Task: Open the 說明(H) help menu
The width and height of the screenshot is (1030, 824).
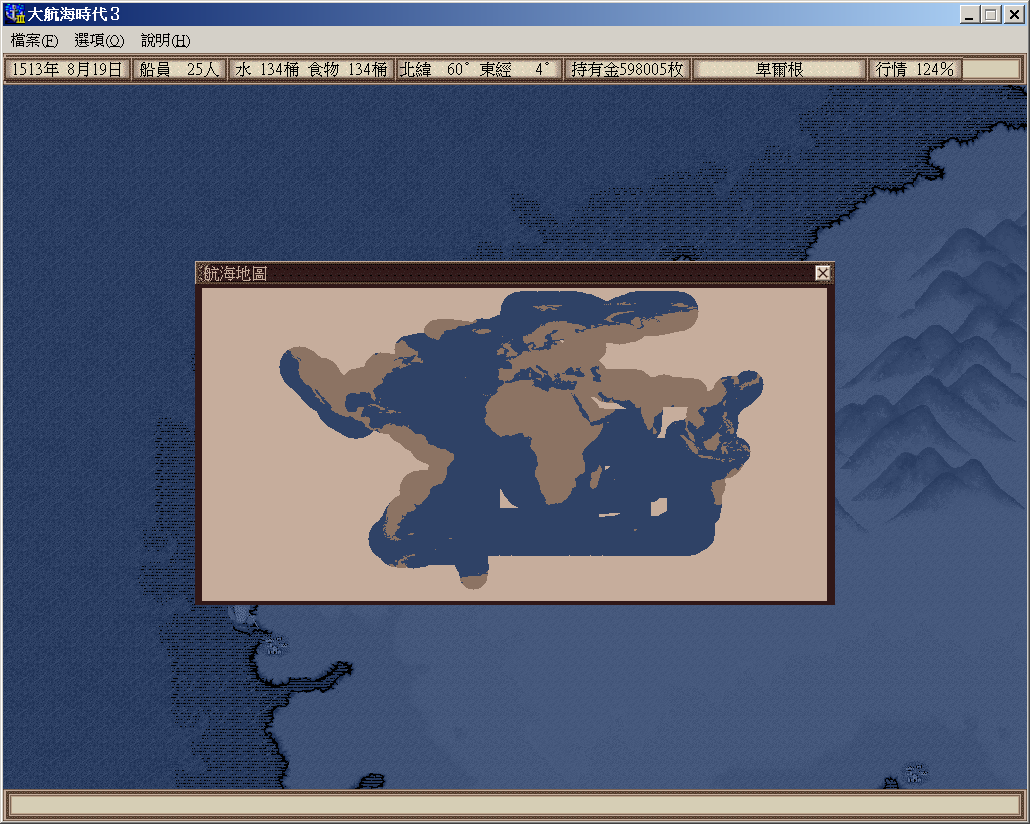Action: (165, 41)
